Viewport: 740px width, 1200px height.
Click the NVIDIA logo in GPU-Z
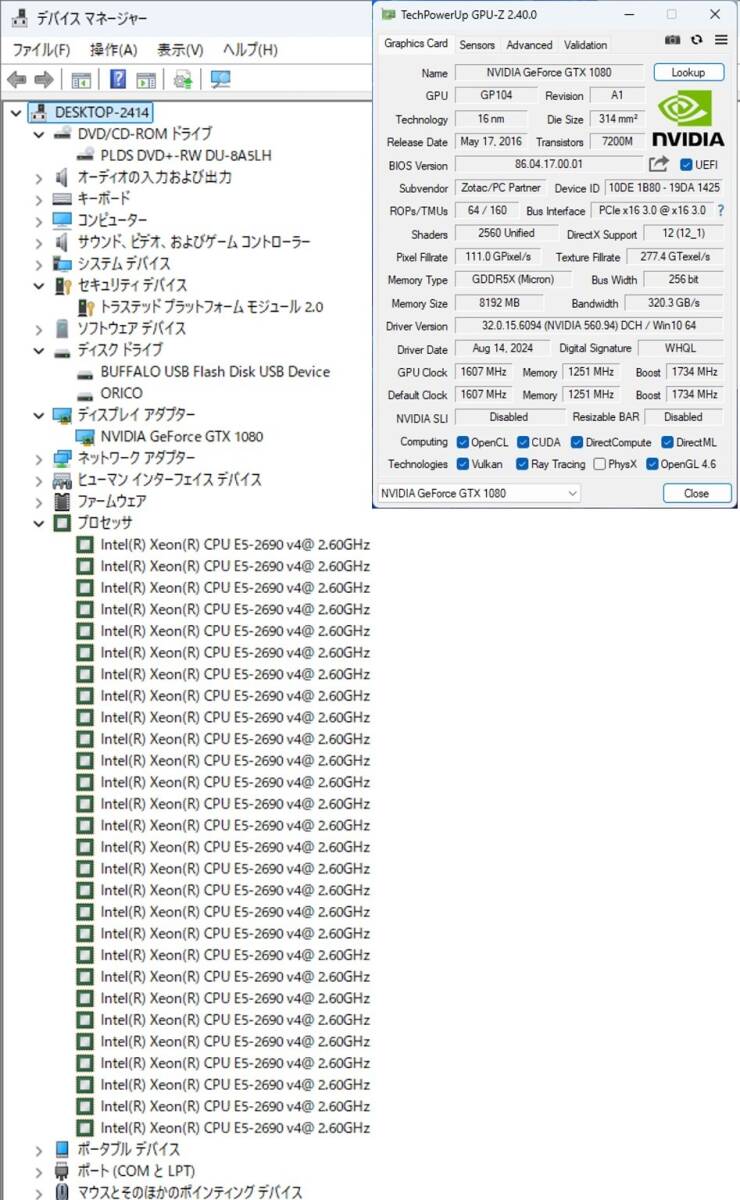[687, 117]
